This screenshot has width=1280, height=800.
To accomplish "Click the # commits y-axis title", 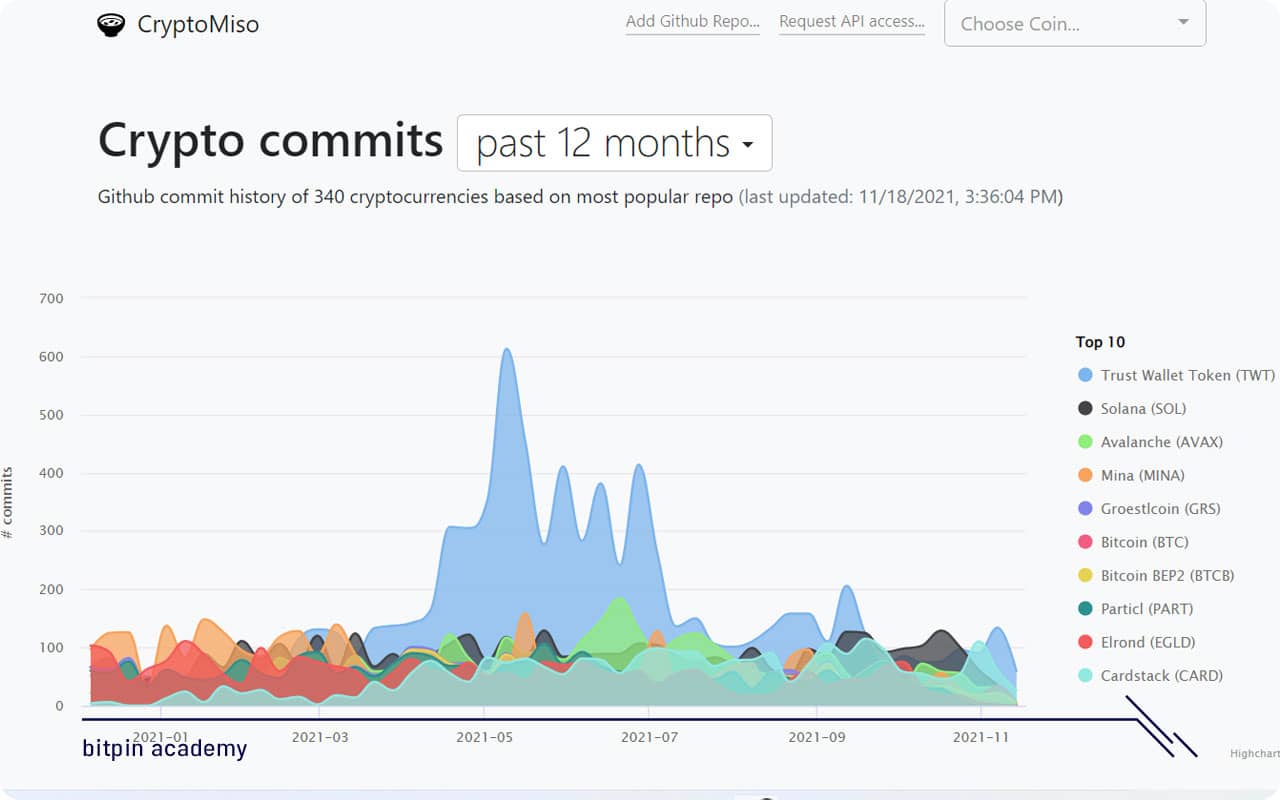I will (8, 502).
